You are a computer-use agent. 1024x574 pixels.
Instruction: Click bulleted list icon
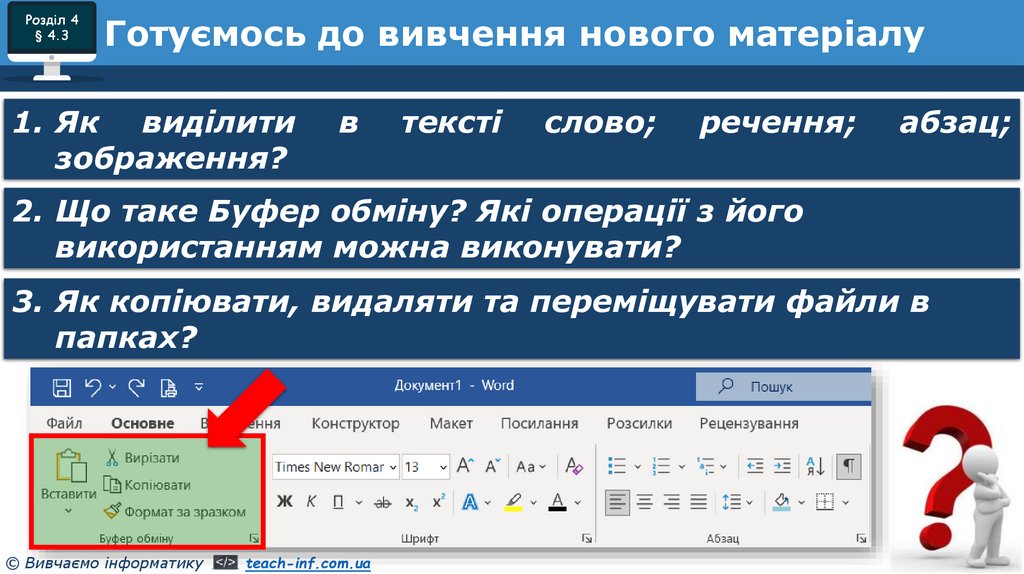point(617,466)
